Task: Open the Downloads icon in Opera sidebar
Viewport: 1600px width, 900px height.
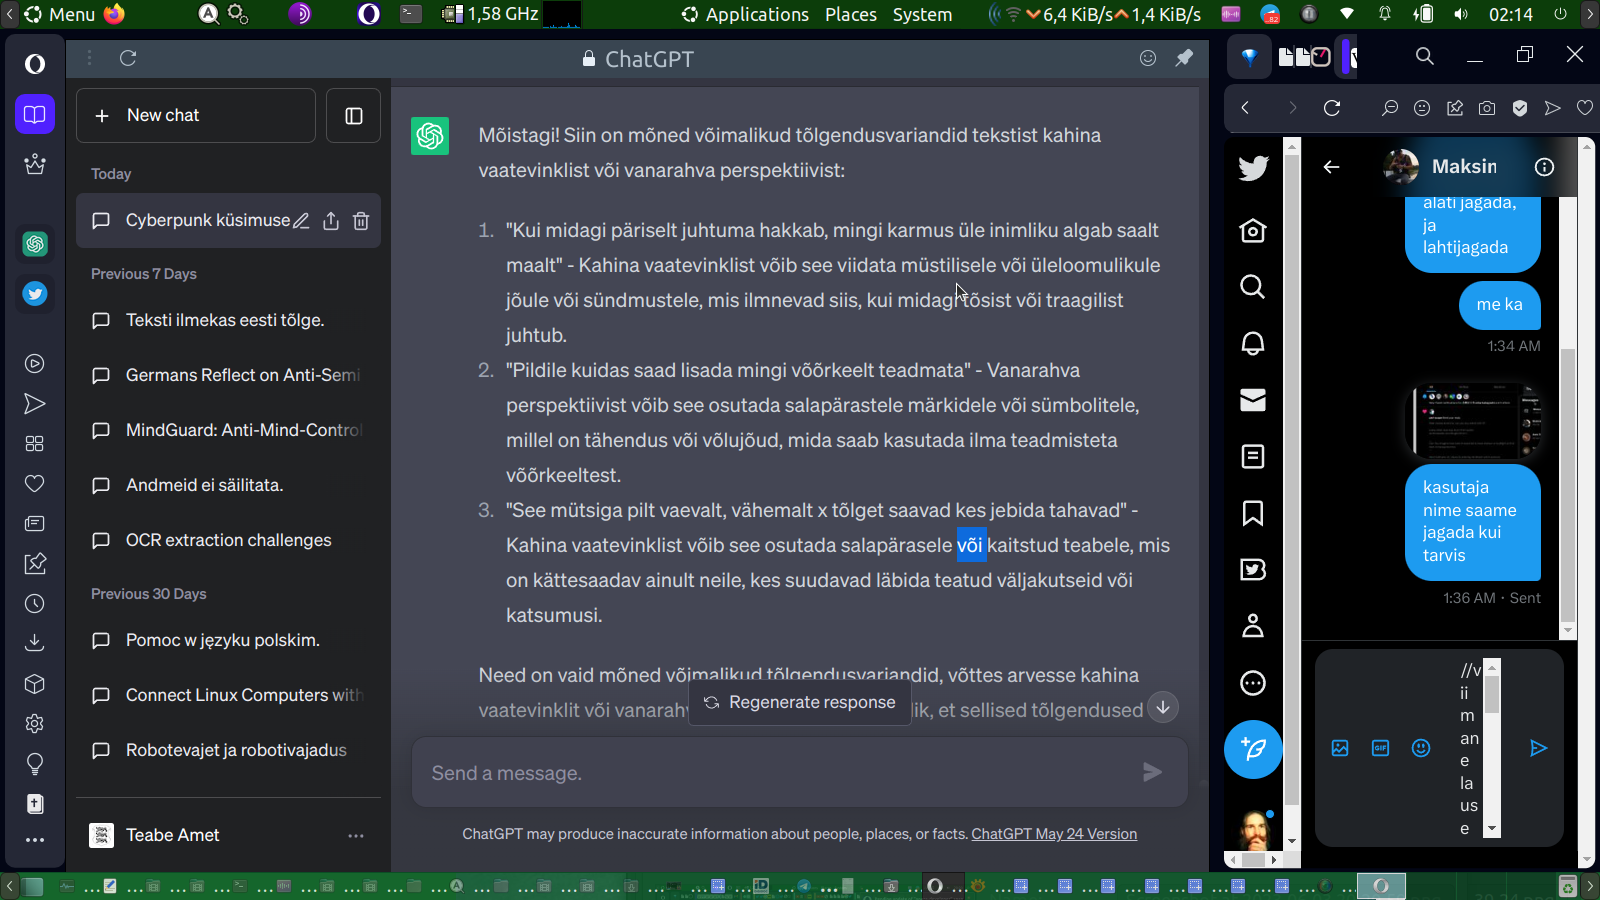Action: (x=35, y=643)
